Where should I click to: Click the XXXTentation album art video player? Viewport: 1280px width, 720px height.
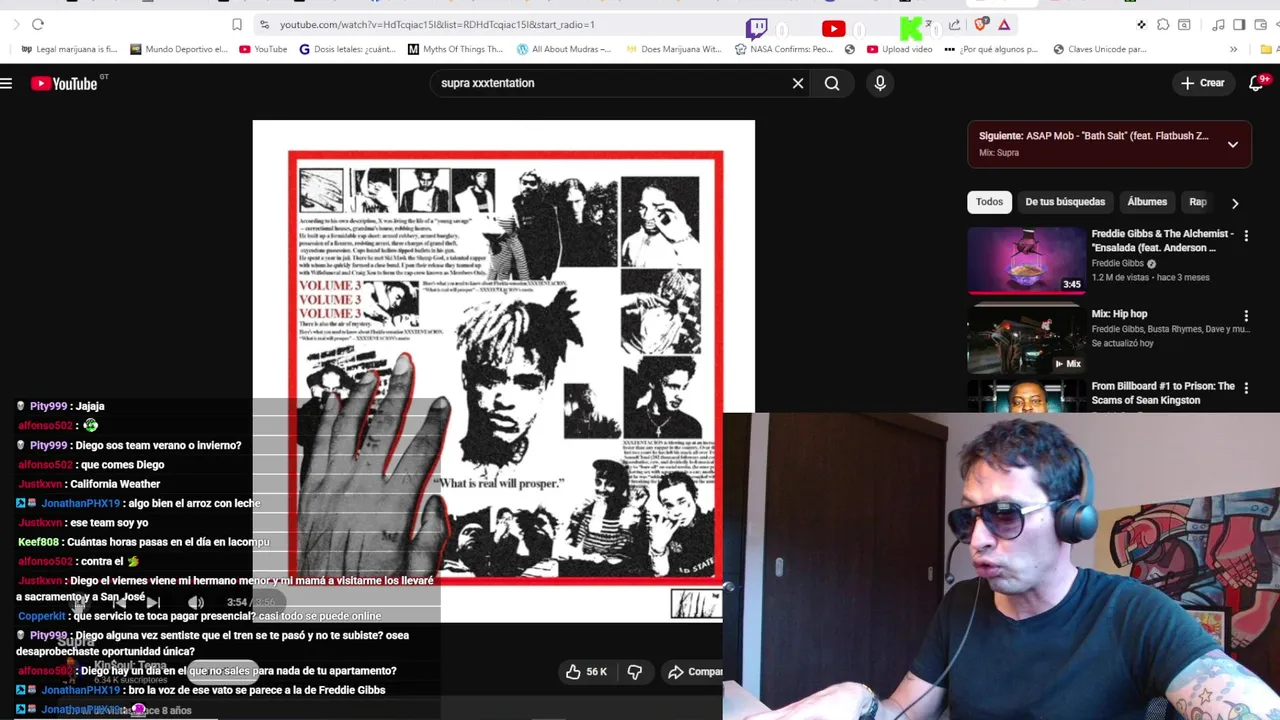503,370
